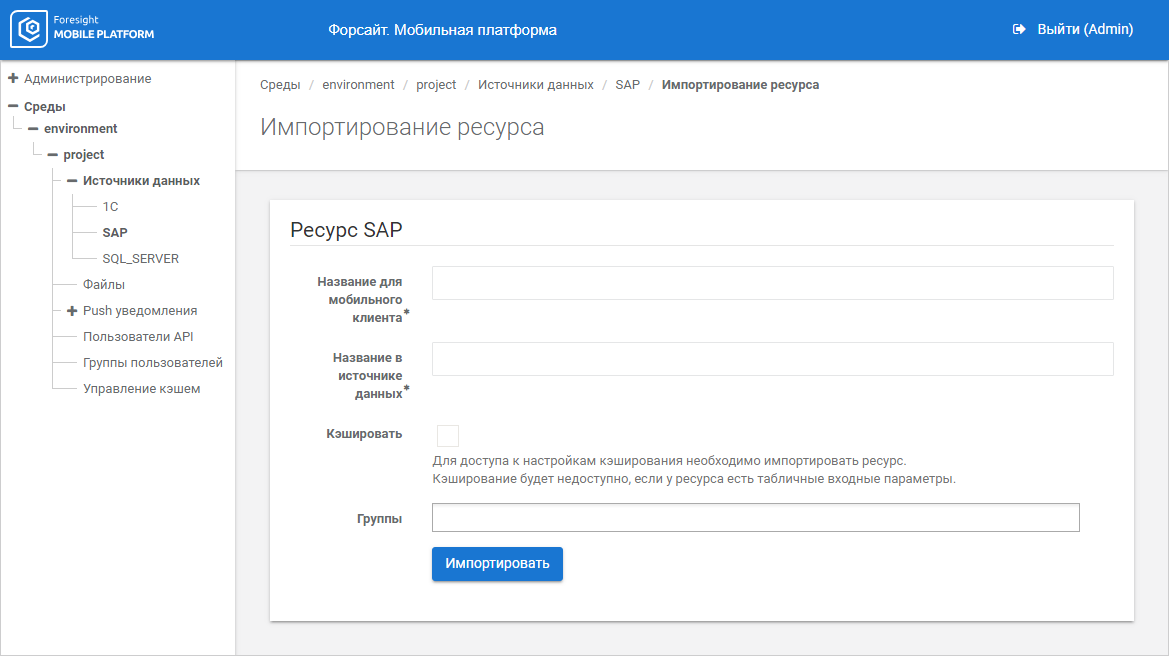This screenshot has width=1169, height=656.
Task: Collapse the environment tree node
Action: (33, 129)
